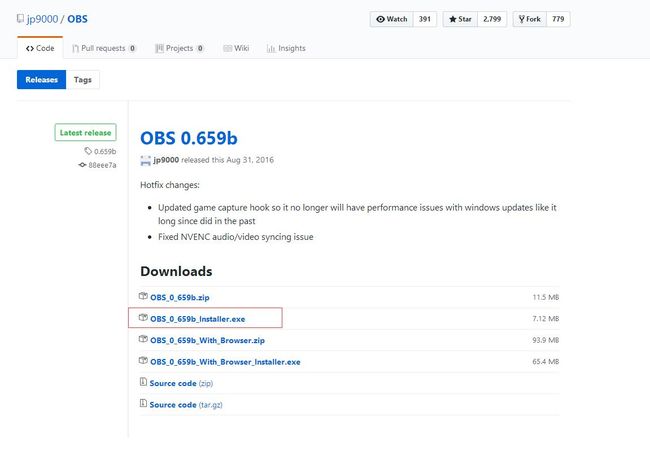This screenshot has height=460, width=650.
Task: Select the Tags button
Action: pos(82,80)
